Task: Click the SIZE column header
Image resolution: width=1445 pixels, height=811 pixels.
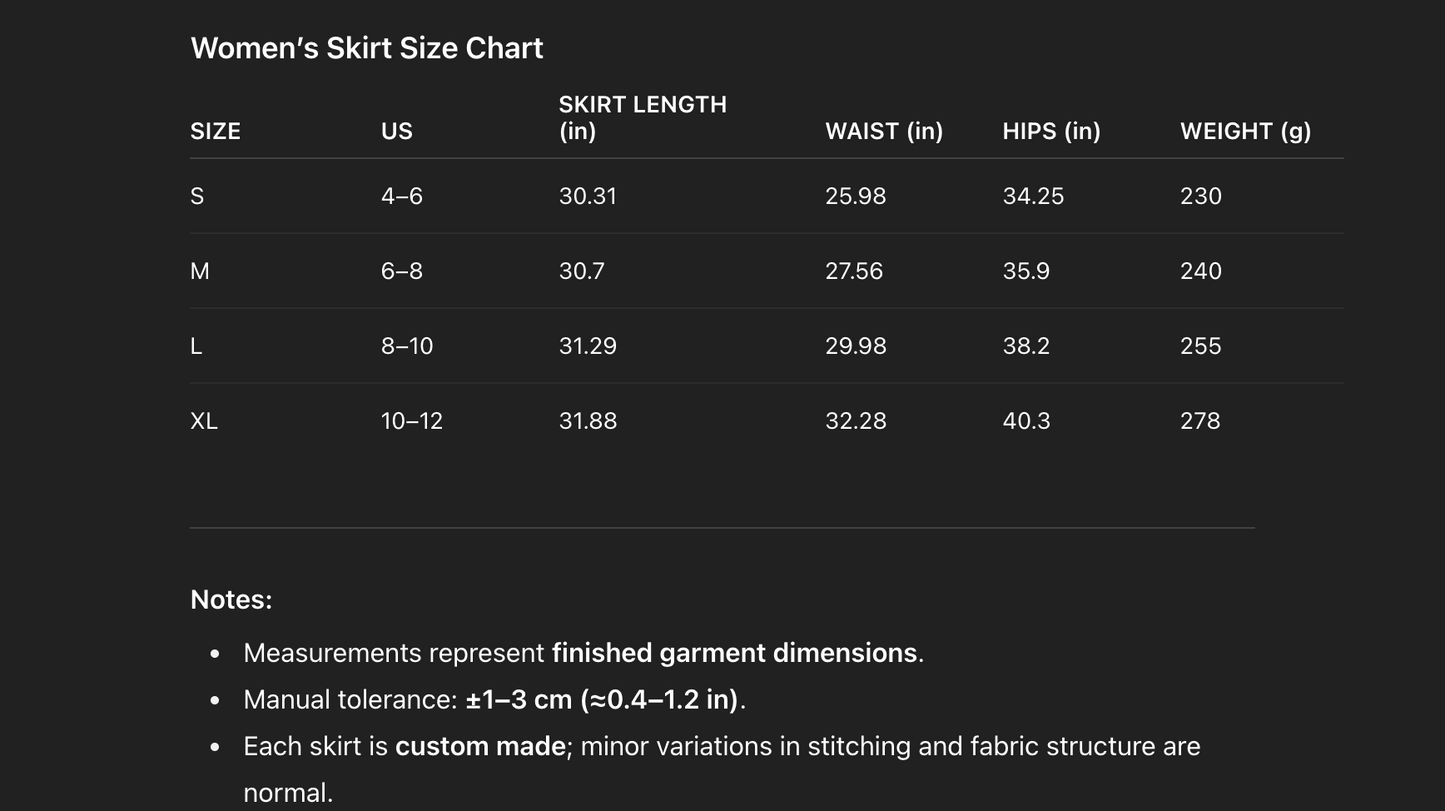Action: (x=215, y=131)
